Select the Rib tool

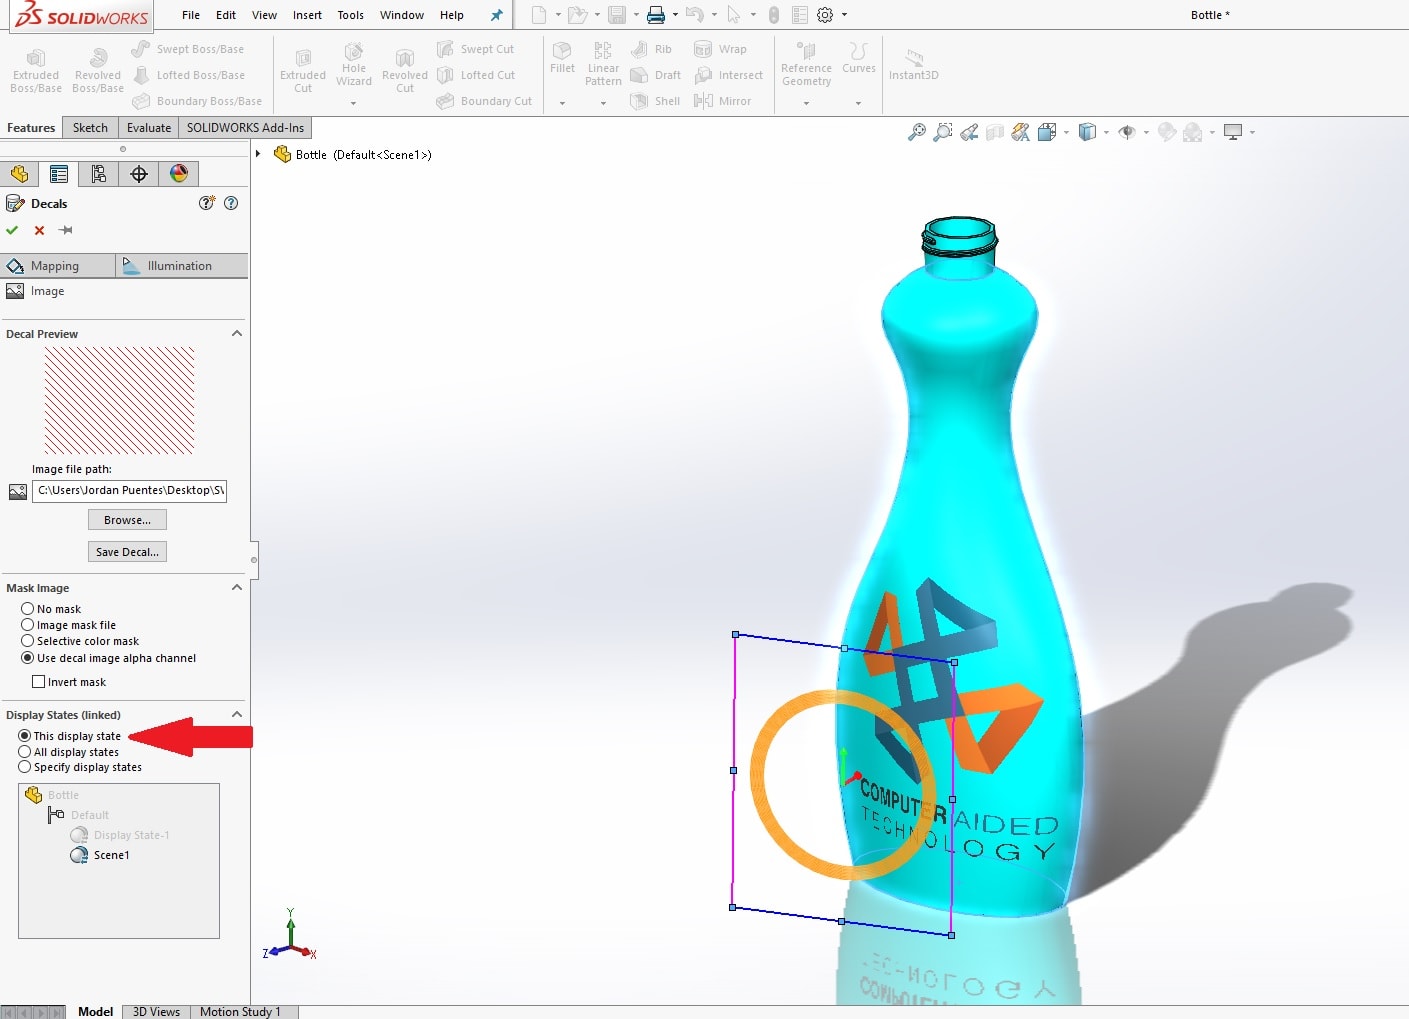click(x=652, y=49)
